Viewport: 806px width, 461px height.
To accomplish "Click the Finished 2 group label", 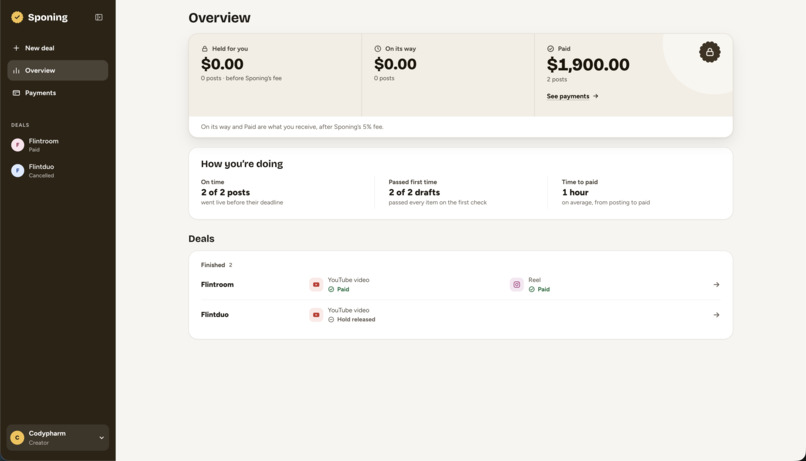I will (216, 265).
